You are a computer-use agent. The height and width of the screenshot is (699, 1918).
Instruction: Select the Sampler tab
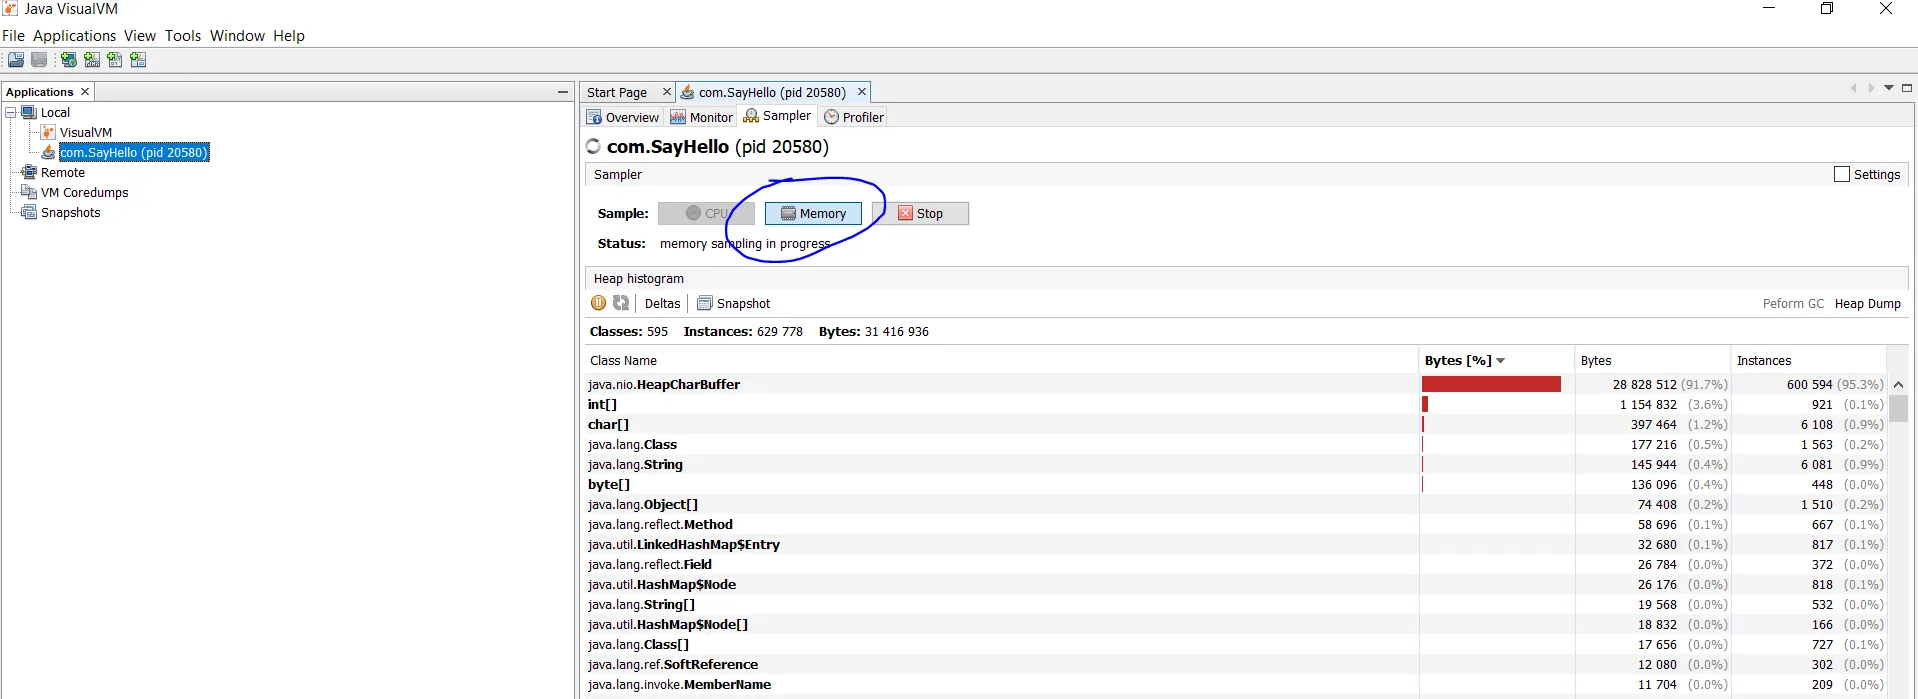(x=777, y=116)
